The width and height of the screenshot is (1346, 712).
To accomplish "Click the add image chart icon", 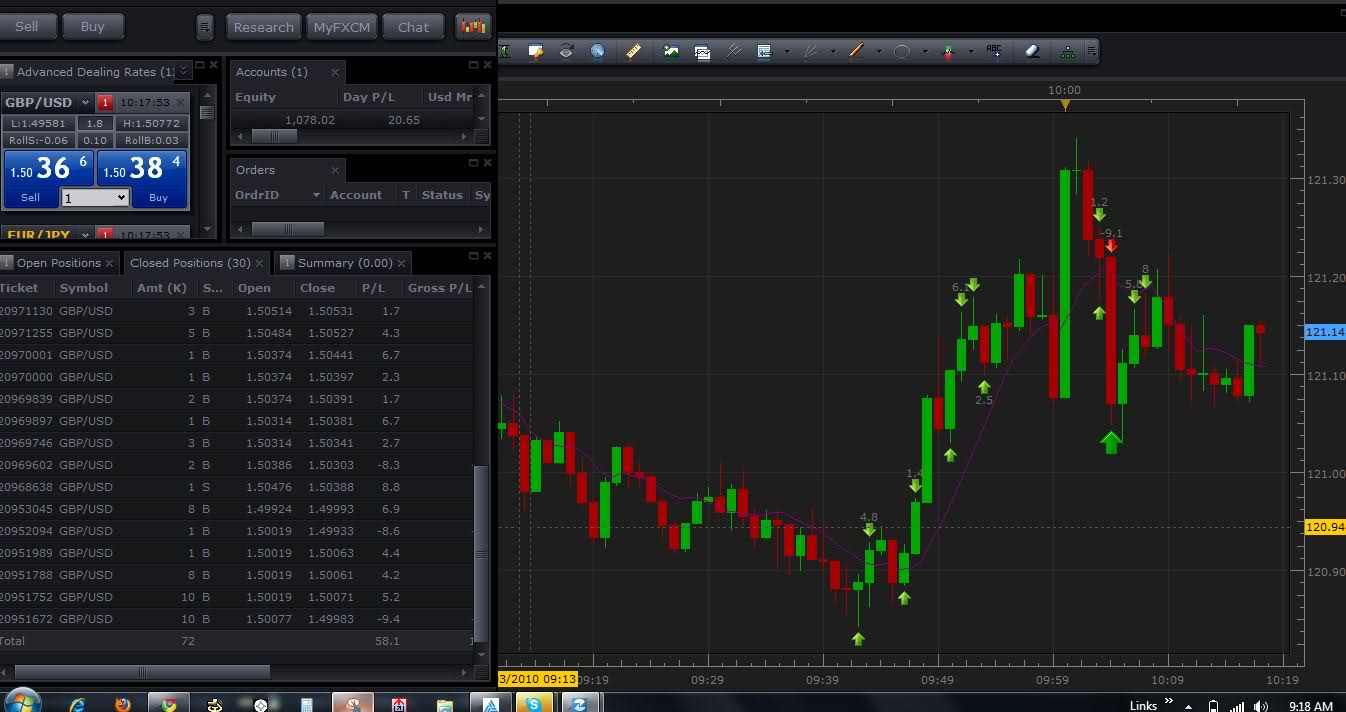I will click(x=671, y=51).
